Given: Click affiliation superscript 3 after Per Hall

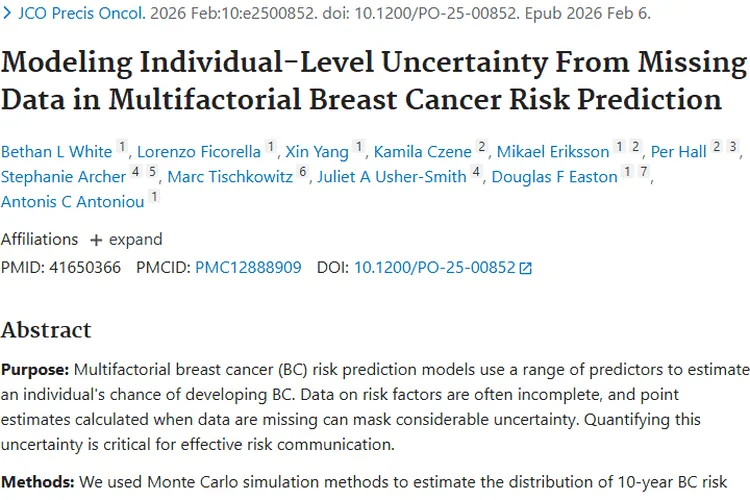Looking at the screenshot, I should (732, 149).
